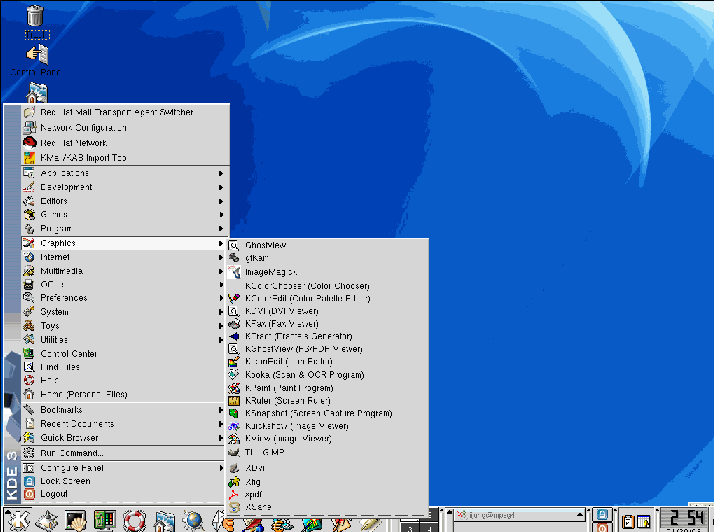The width and height of the screenshot is (714, 532).
Task: Expand the Multimedia submenu
Action: tap(123, 271)
